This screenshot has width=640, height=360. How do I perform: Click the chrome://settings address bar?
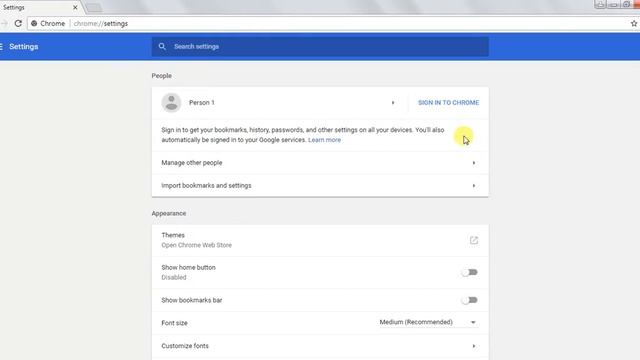327,23
